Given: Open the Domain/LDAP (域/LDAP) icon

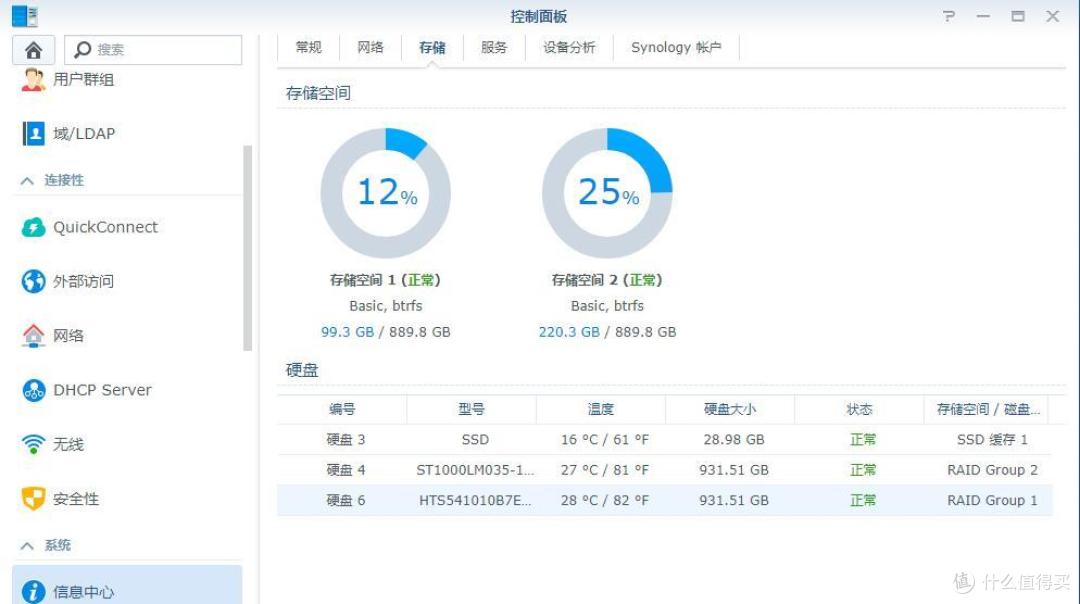Looking at the screenshot, I should tap(33, 134).
